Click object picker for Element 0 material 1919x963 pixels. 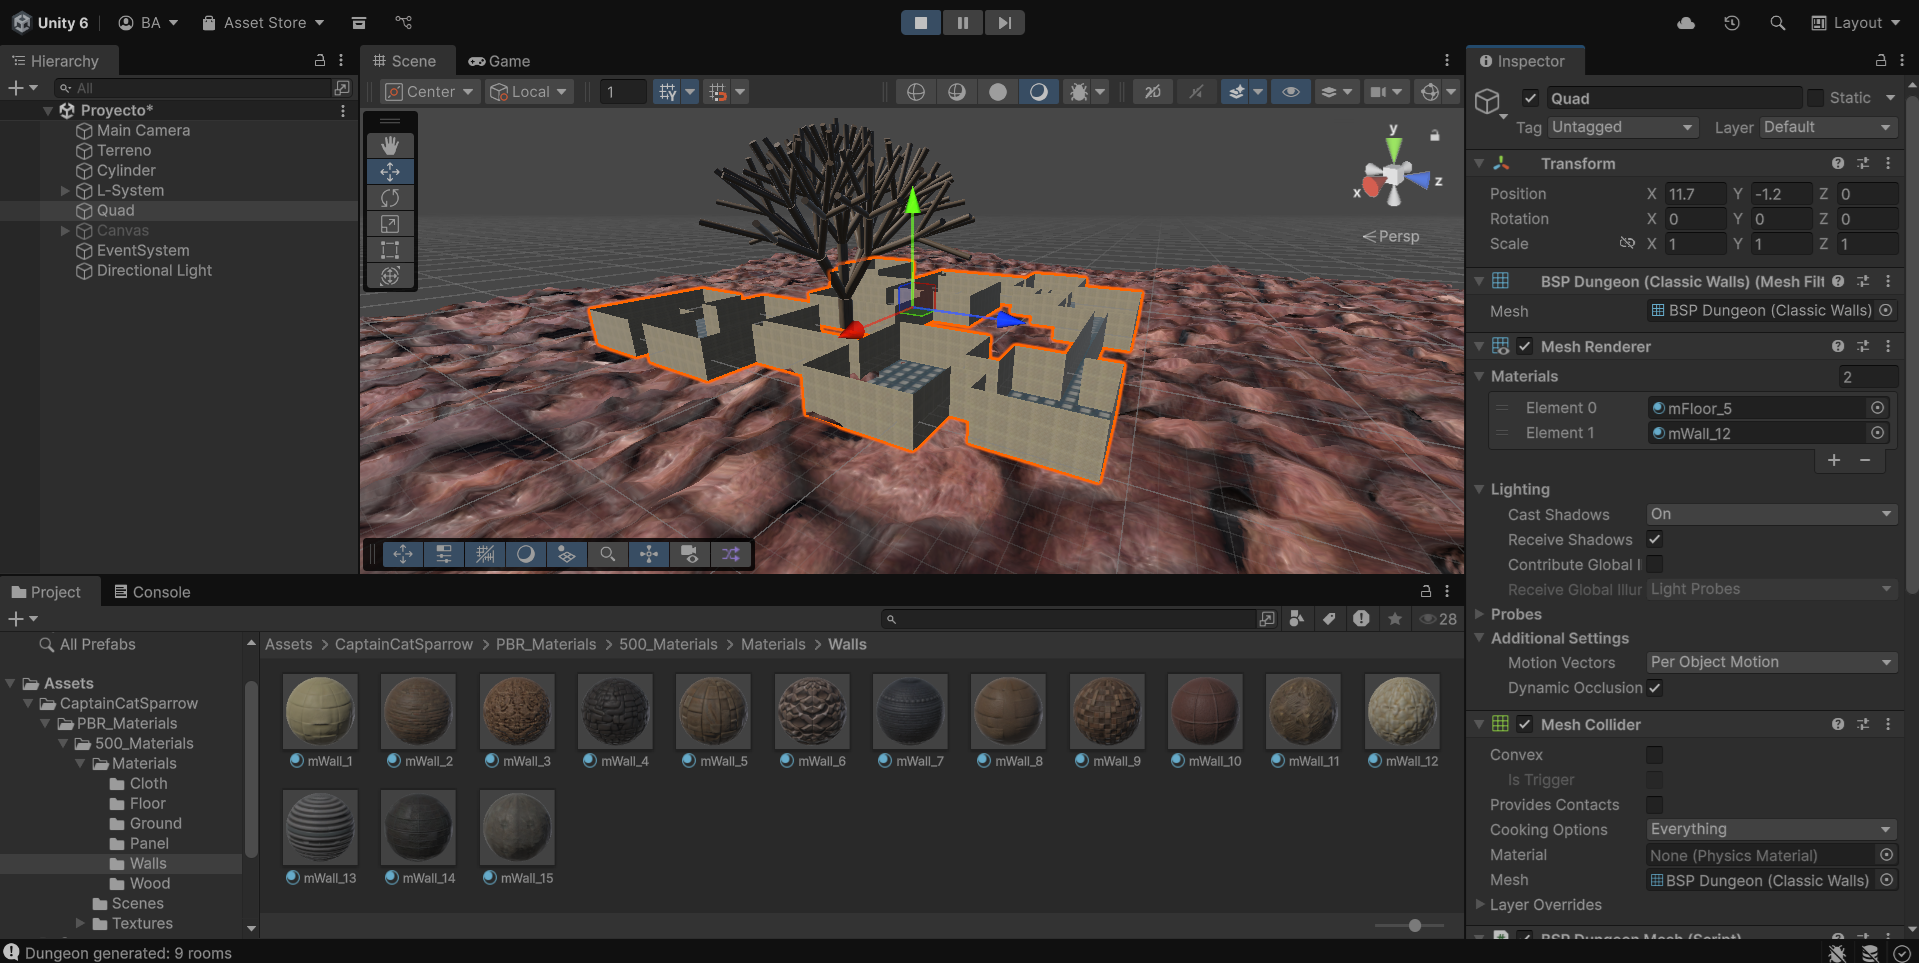[x=1878, y=408]
